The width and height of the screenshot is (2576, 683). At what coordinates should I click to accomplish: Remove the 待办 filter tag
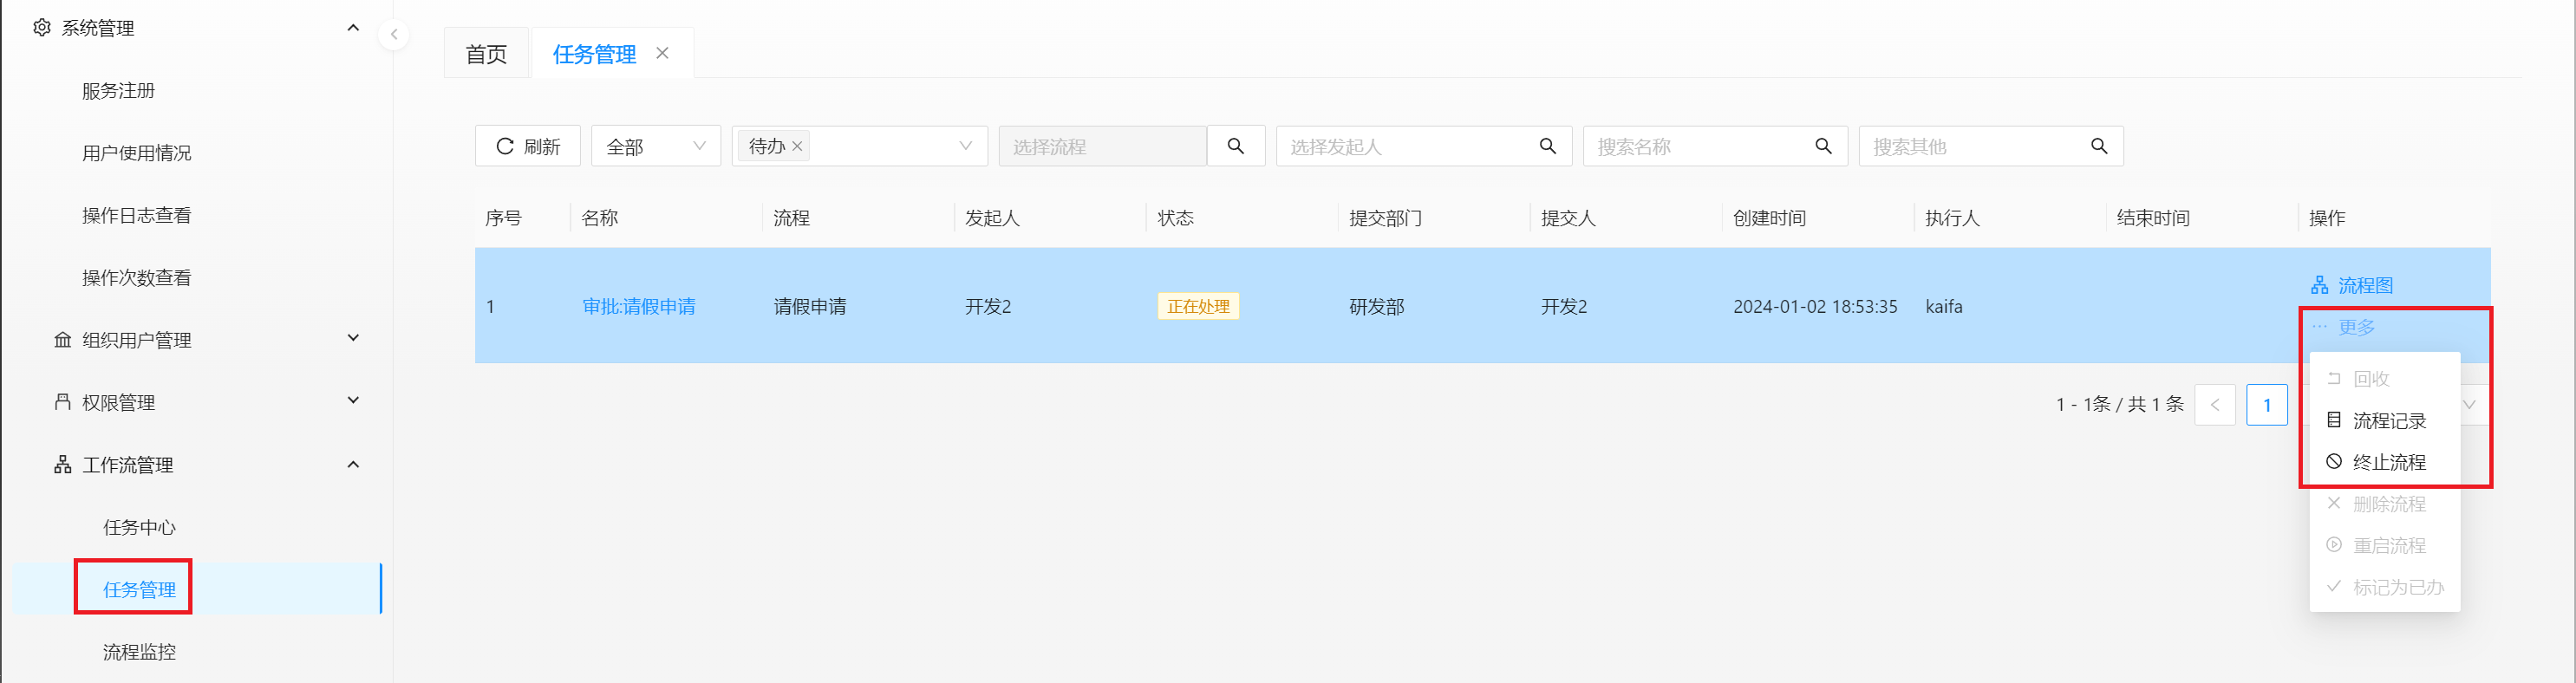[797, 146]
